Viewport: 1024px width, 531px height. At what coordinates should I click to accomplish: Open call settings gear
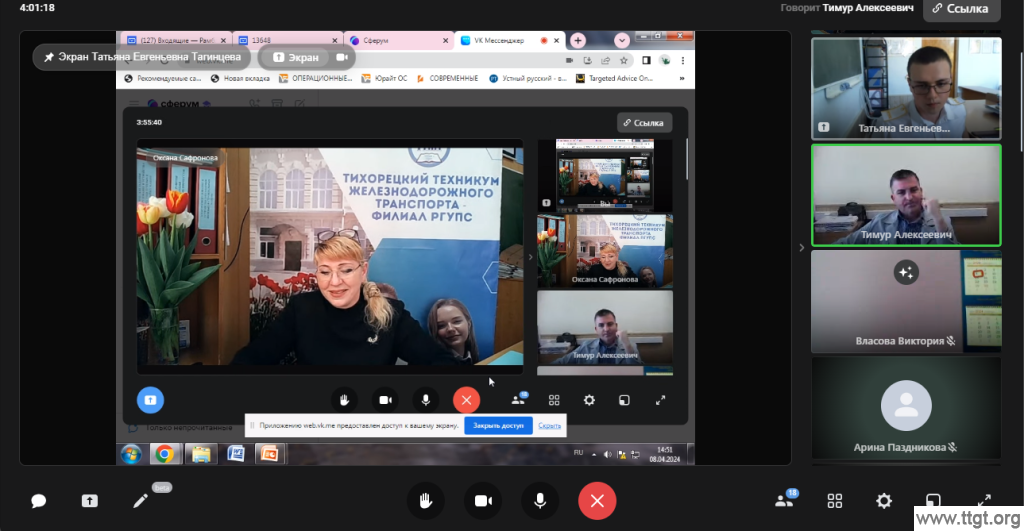coord(884,501)
